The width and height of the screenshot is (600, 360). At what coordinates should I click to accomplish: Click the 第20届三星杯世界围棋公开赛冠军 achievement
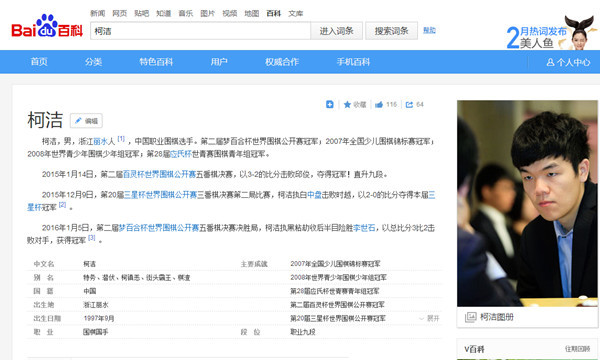point(338,318)
